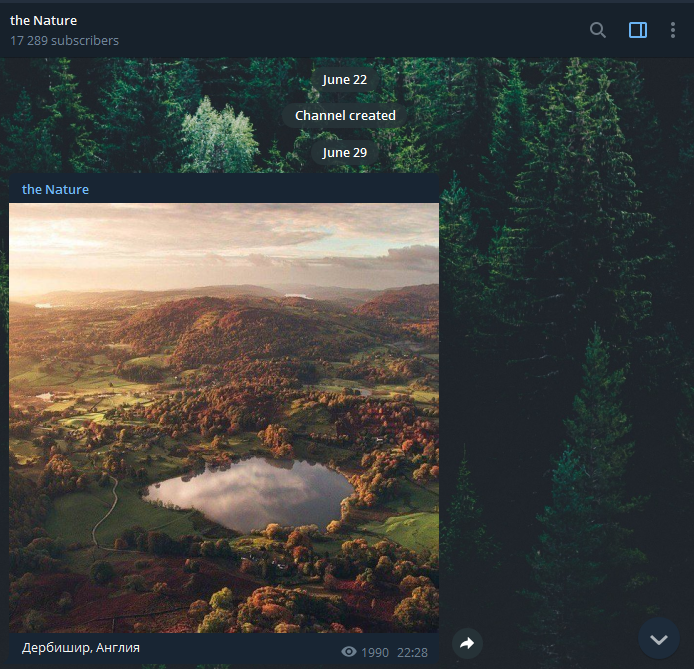Toggle the right sidebar panel icon
This screenshot has height=669, width=694.
coord(638,30)
